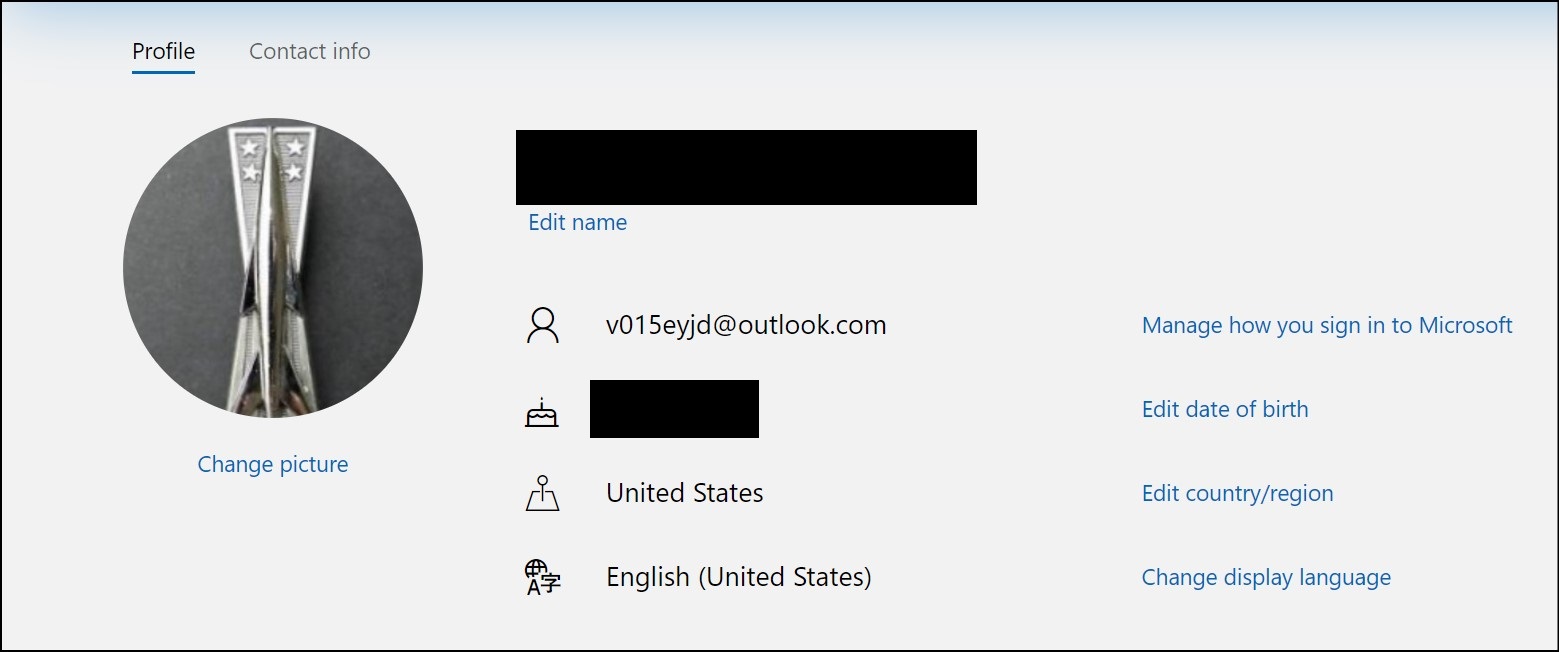Open the Profile tab

(164, 51)
